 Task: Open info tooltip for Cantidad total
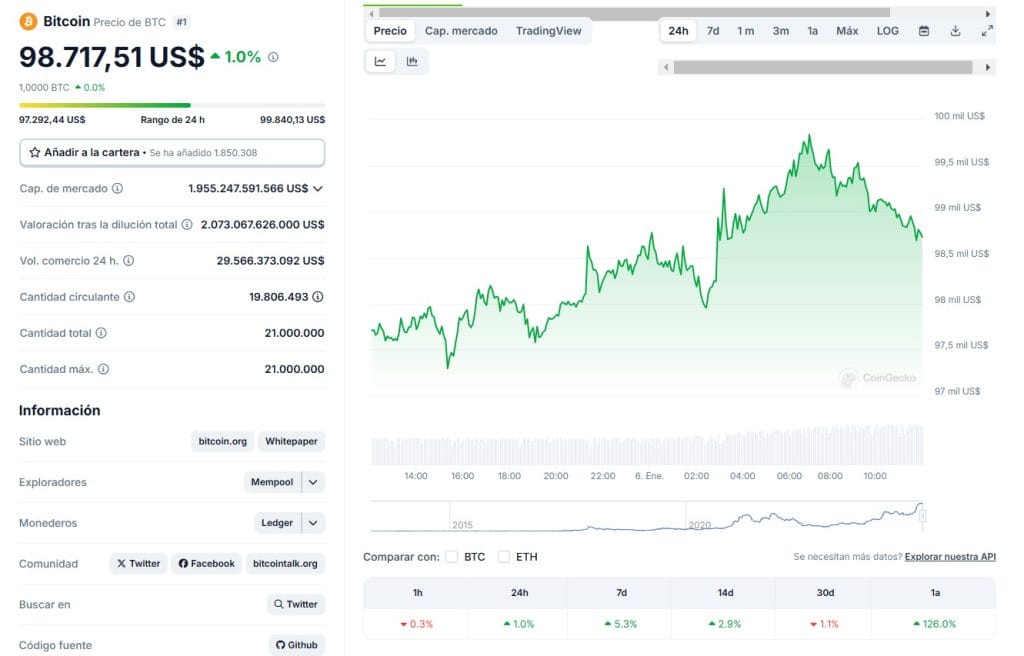point(101,333)
